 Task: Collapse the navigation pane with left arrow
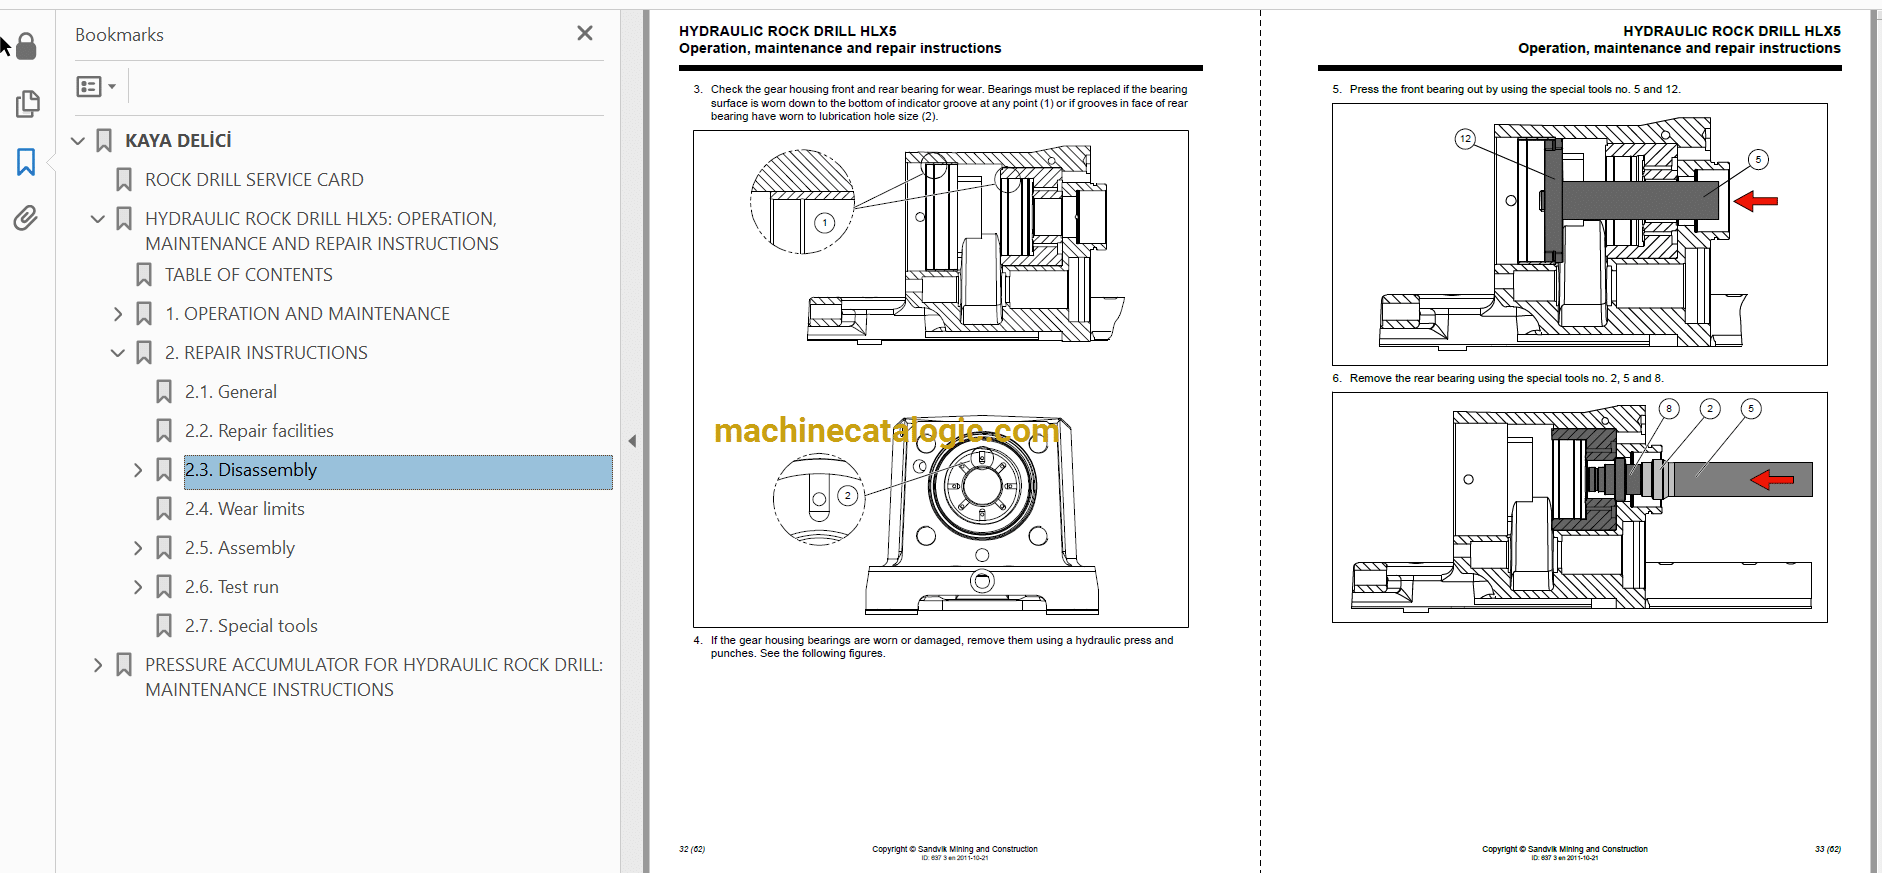coord(632,441)
